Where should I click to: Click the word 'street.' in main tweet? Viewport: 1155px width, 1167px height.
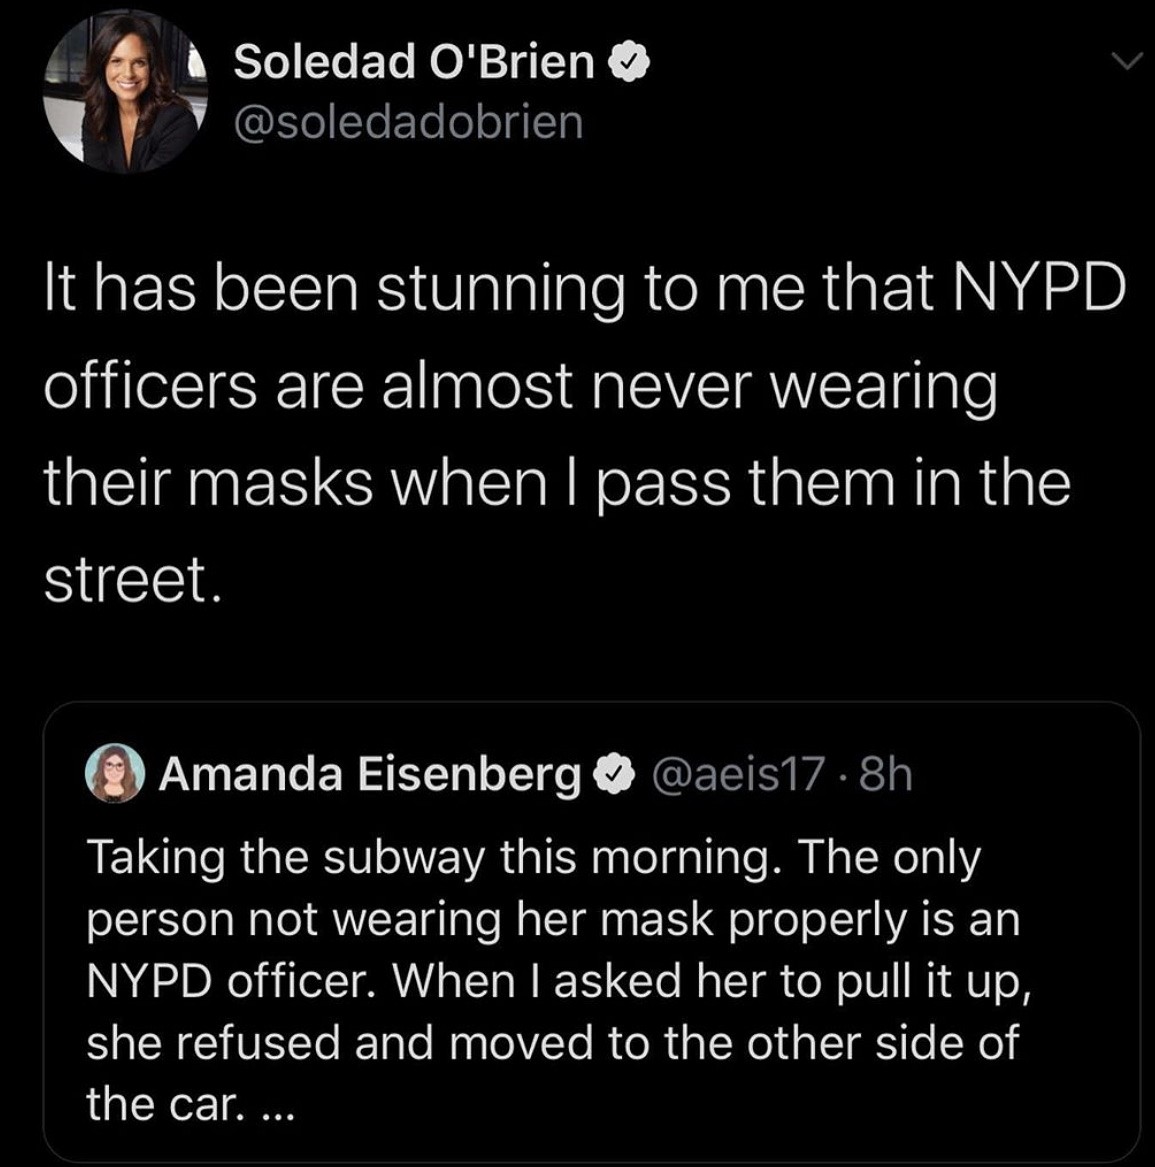[x=128, y=580]
